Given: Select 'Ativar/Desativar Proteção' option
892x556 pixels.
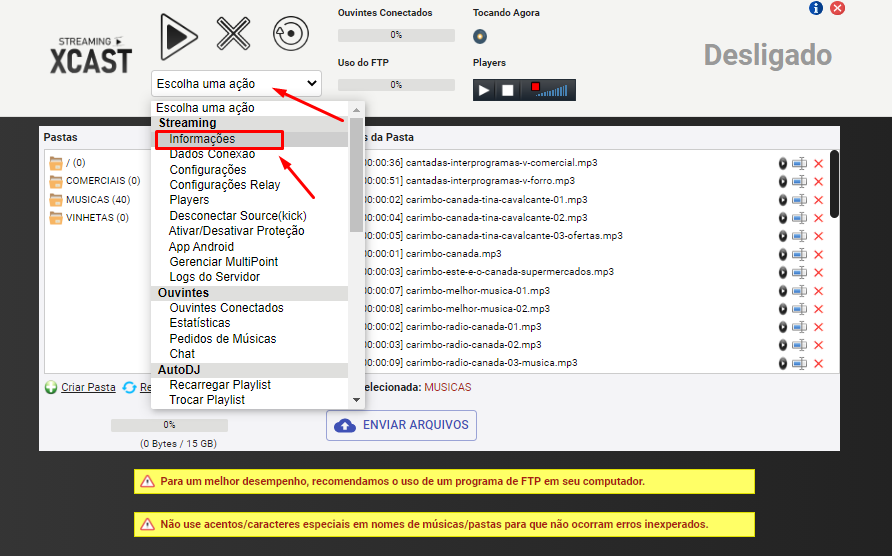Looking at the screenshot, I should click(x=236, y=231).
